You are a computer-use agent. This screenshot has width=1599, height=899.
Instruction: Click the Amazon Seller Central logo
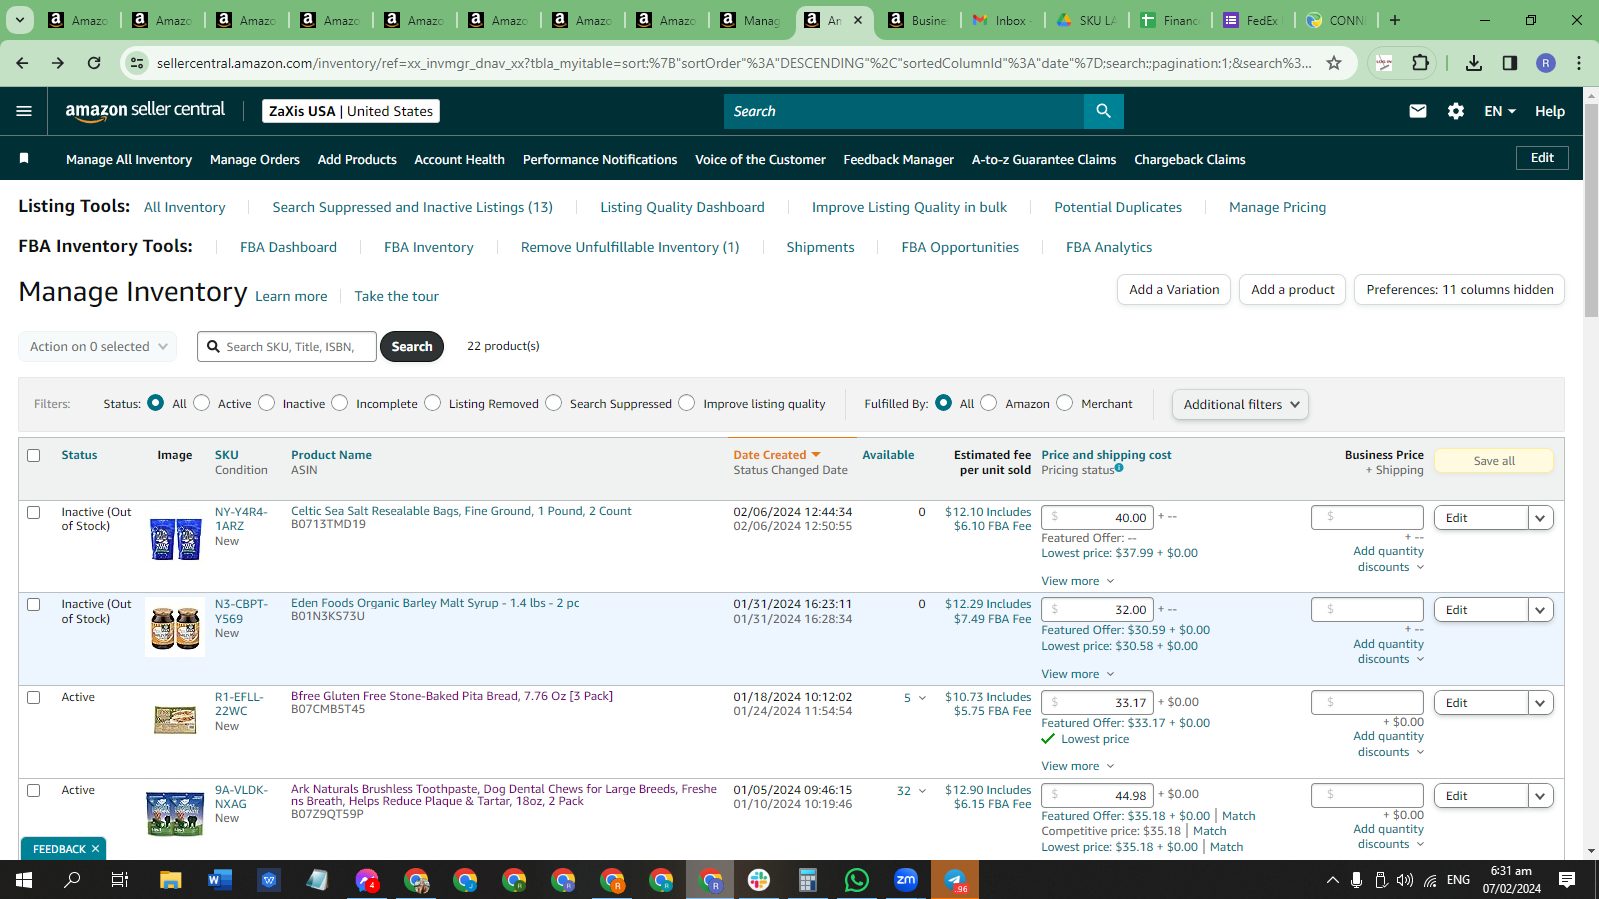(145, 111)
